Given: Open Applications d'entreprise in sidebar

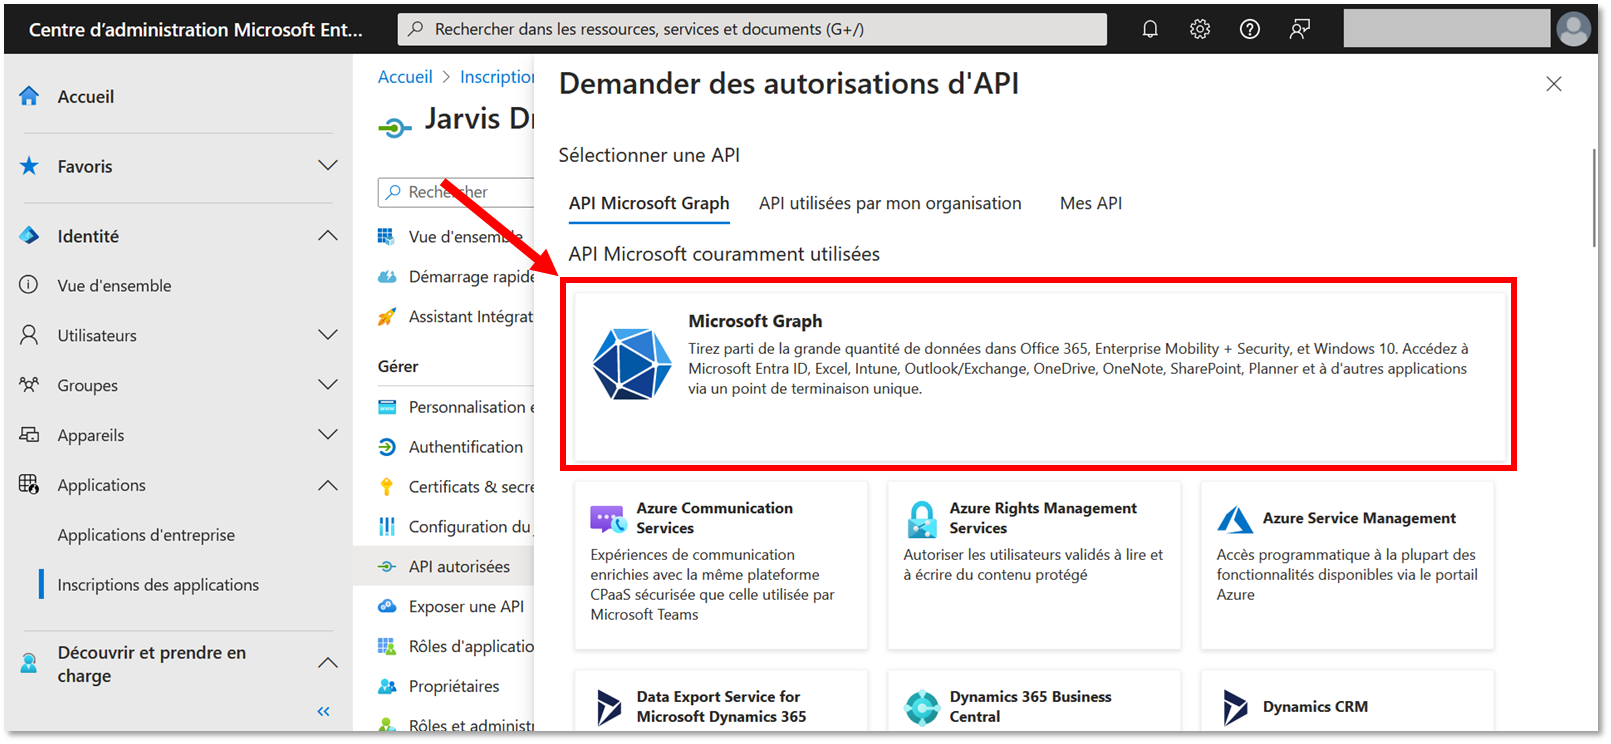Looking at the screenshot, I should pos(146,535).
